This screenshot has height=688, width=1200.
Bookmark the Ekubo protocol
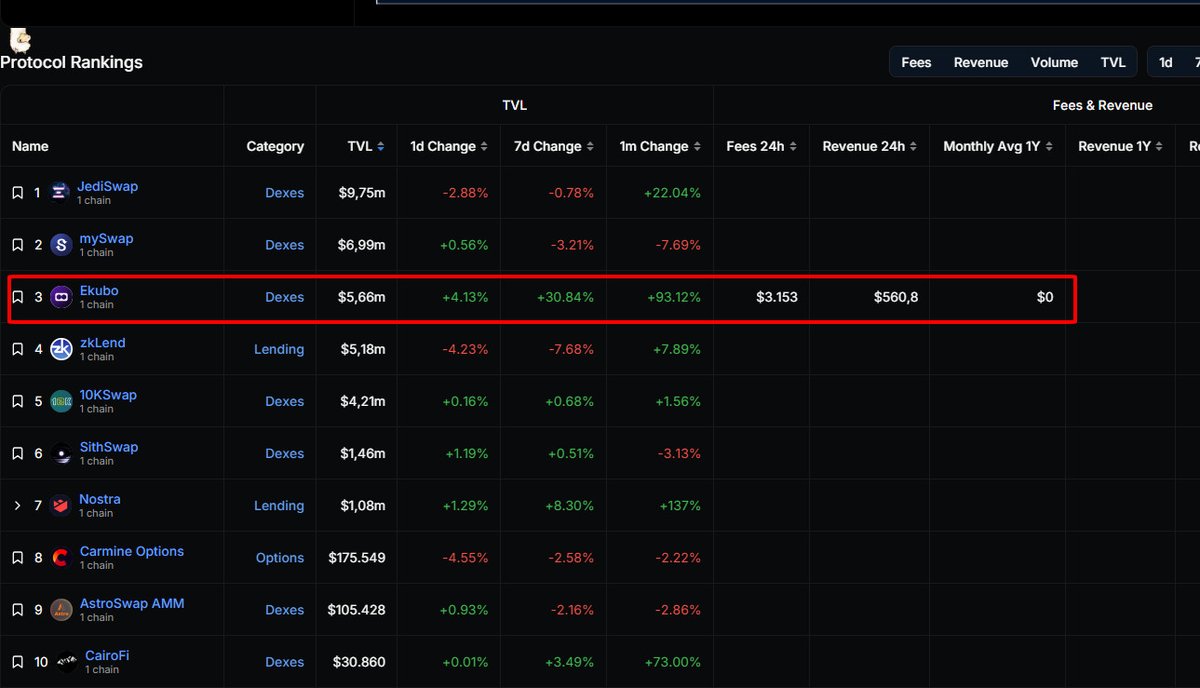(x=17, y=297)
